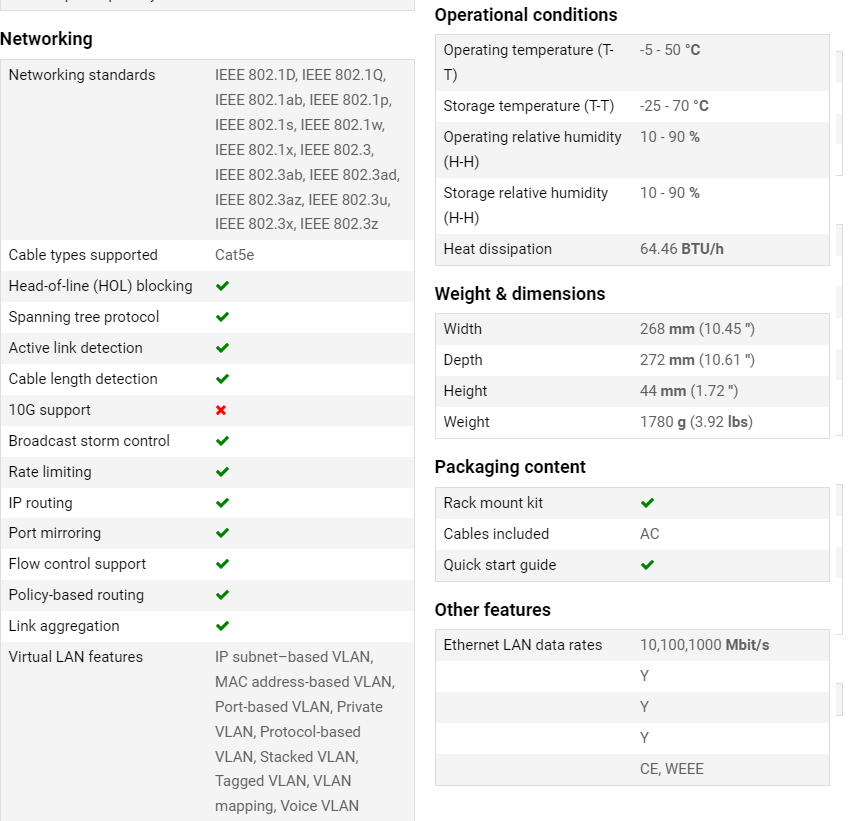Click the Active link detection checkmark
The image size is (858, 821).
pos(222,348)
